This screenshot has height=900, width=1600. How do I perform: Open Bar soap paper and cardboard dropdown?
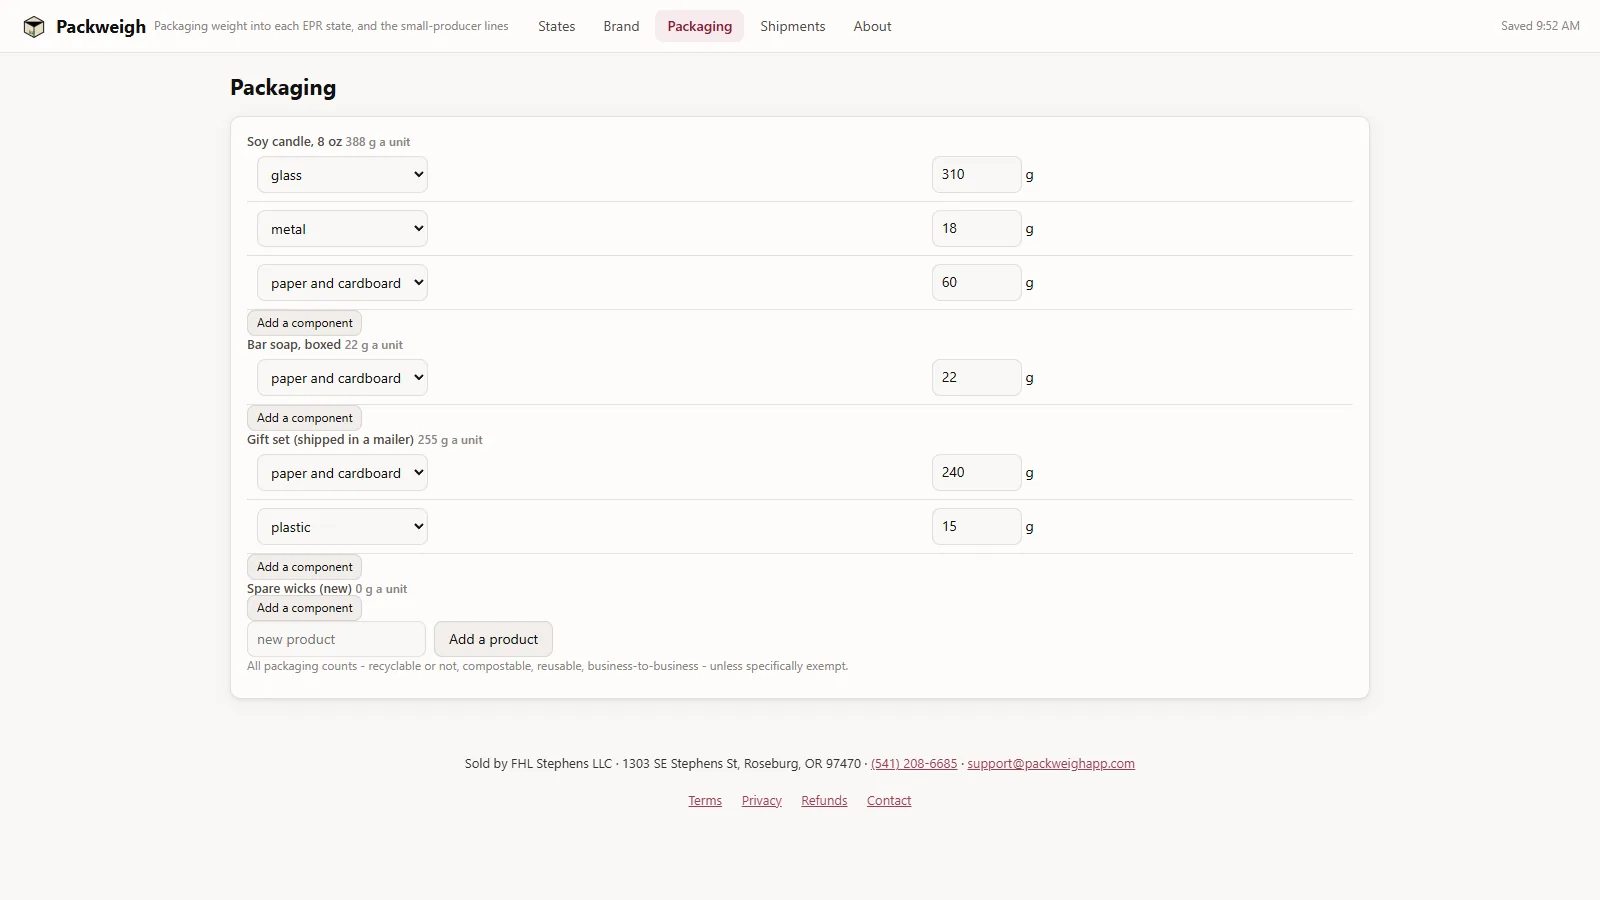tap(342, 378)
